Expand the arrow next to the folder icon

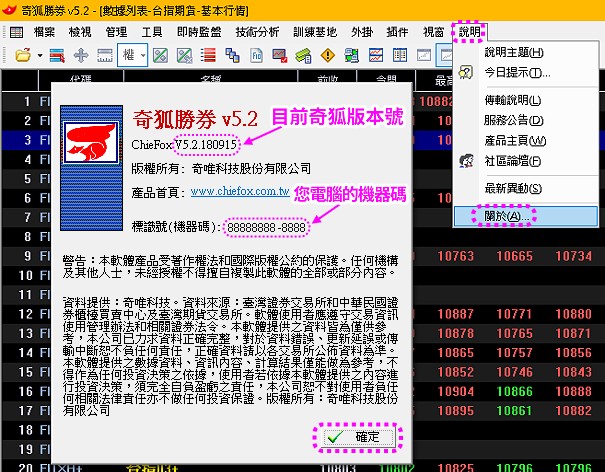coord(40,56)
